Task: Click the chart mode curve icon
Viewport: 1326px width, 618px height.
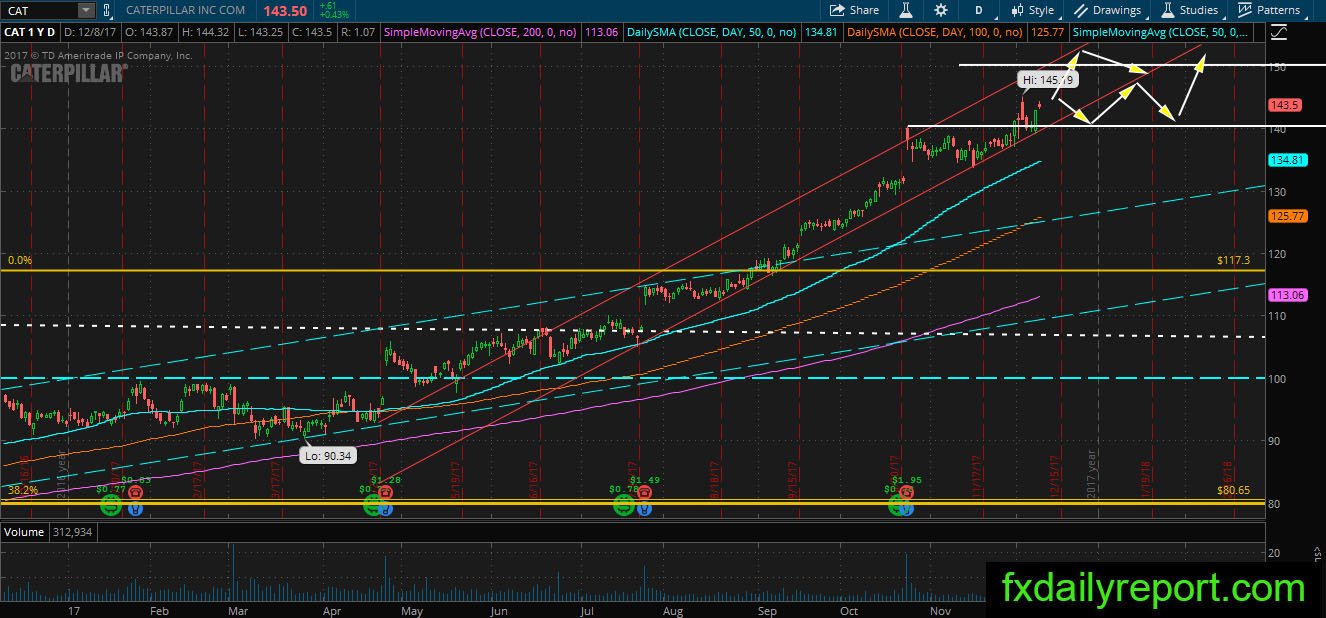Action: pos(1277,31)
